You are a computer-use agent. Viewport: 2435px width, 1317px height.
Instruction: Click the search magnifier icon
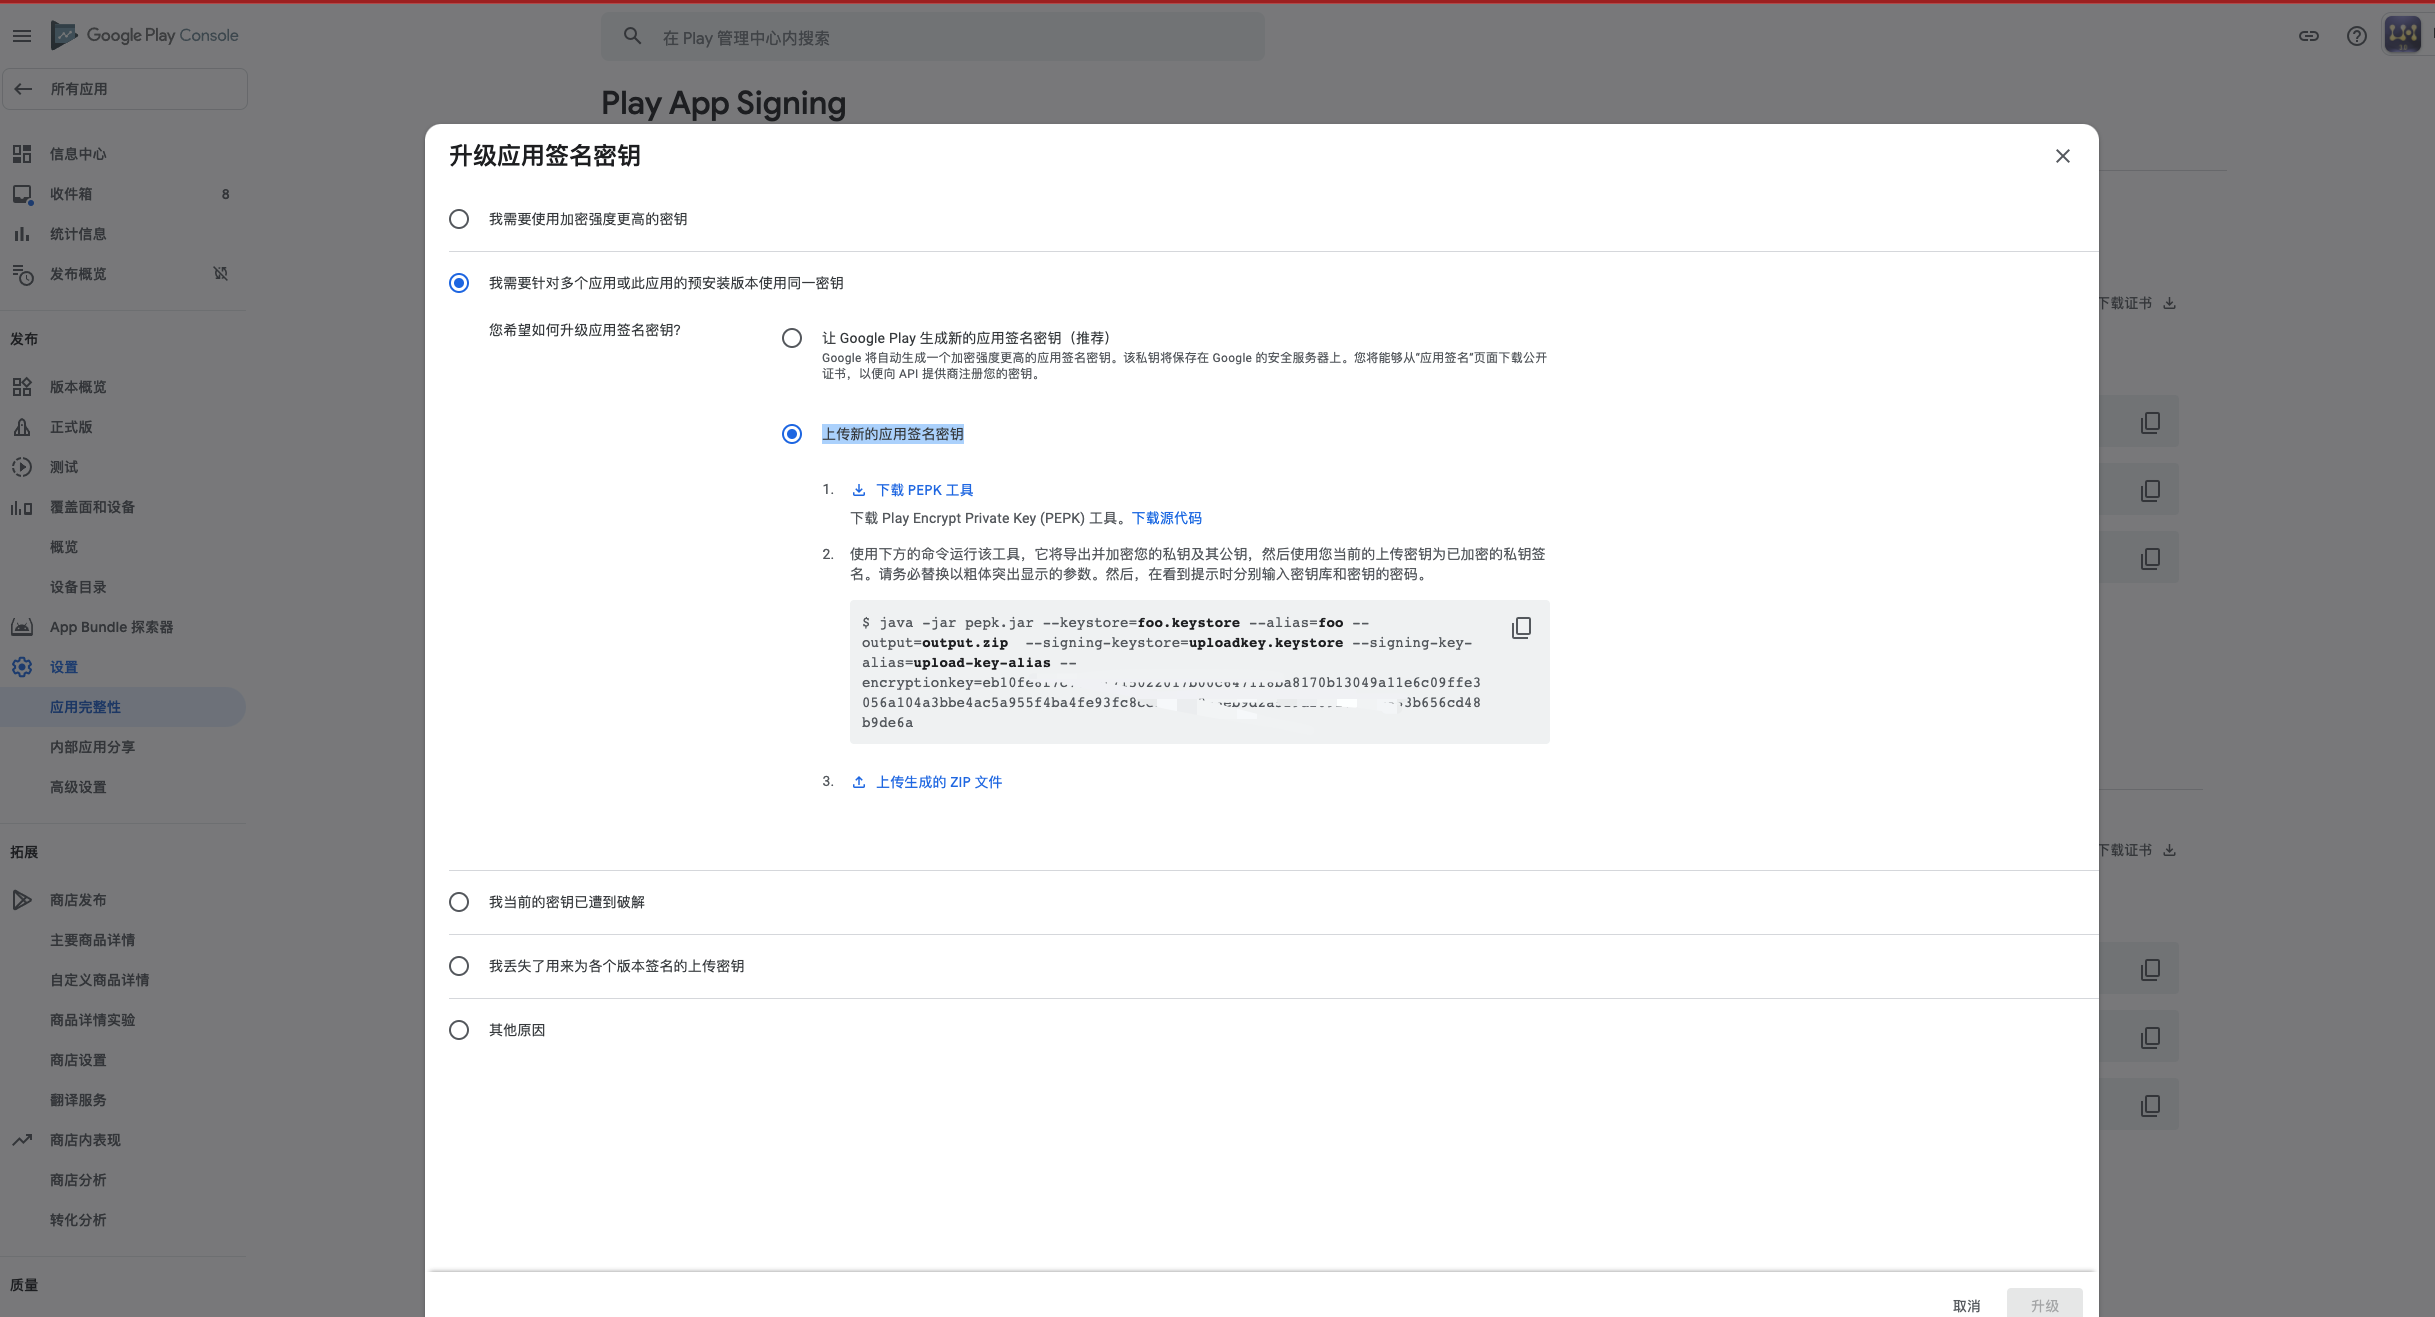(x=632, y=37)
